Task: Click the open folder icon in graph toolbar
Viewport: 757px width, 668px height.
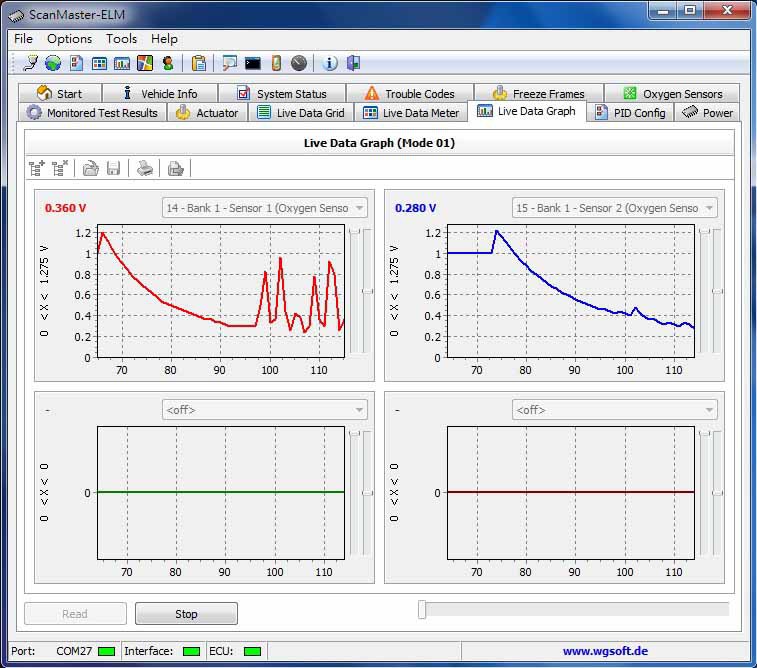Action: 90,168
